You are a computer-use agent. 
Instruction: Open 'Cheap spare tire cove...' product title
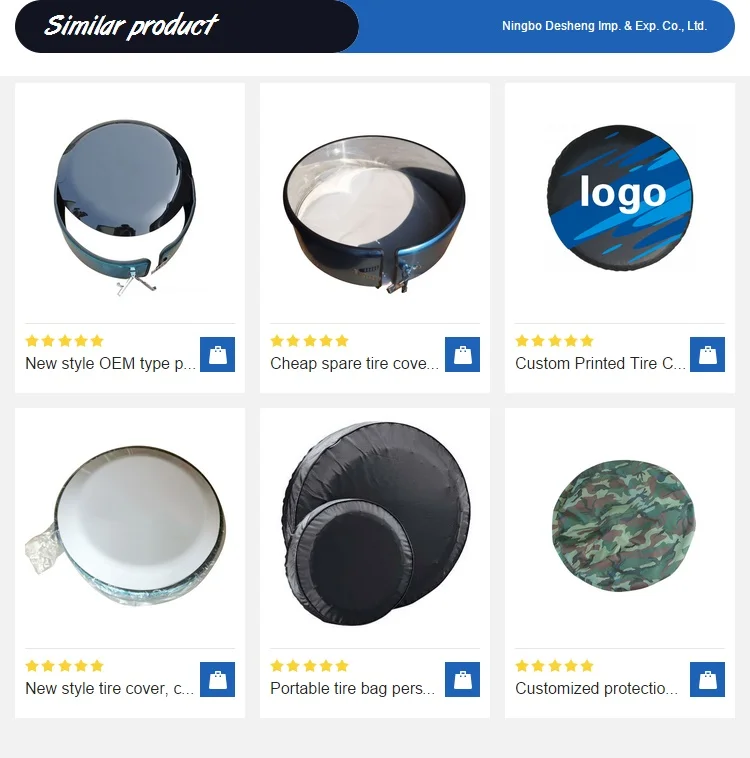click(354, 363)
